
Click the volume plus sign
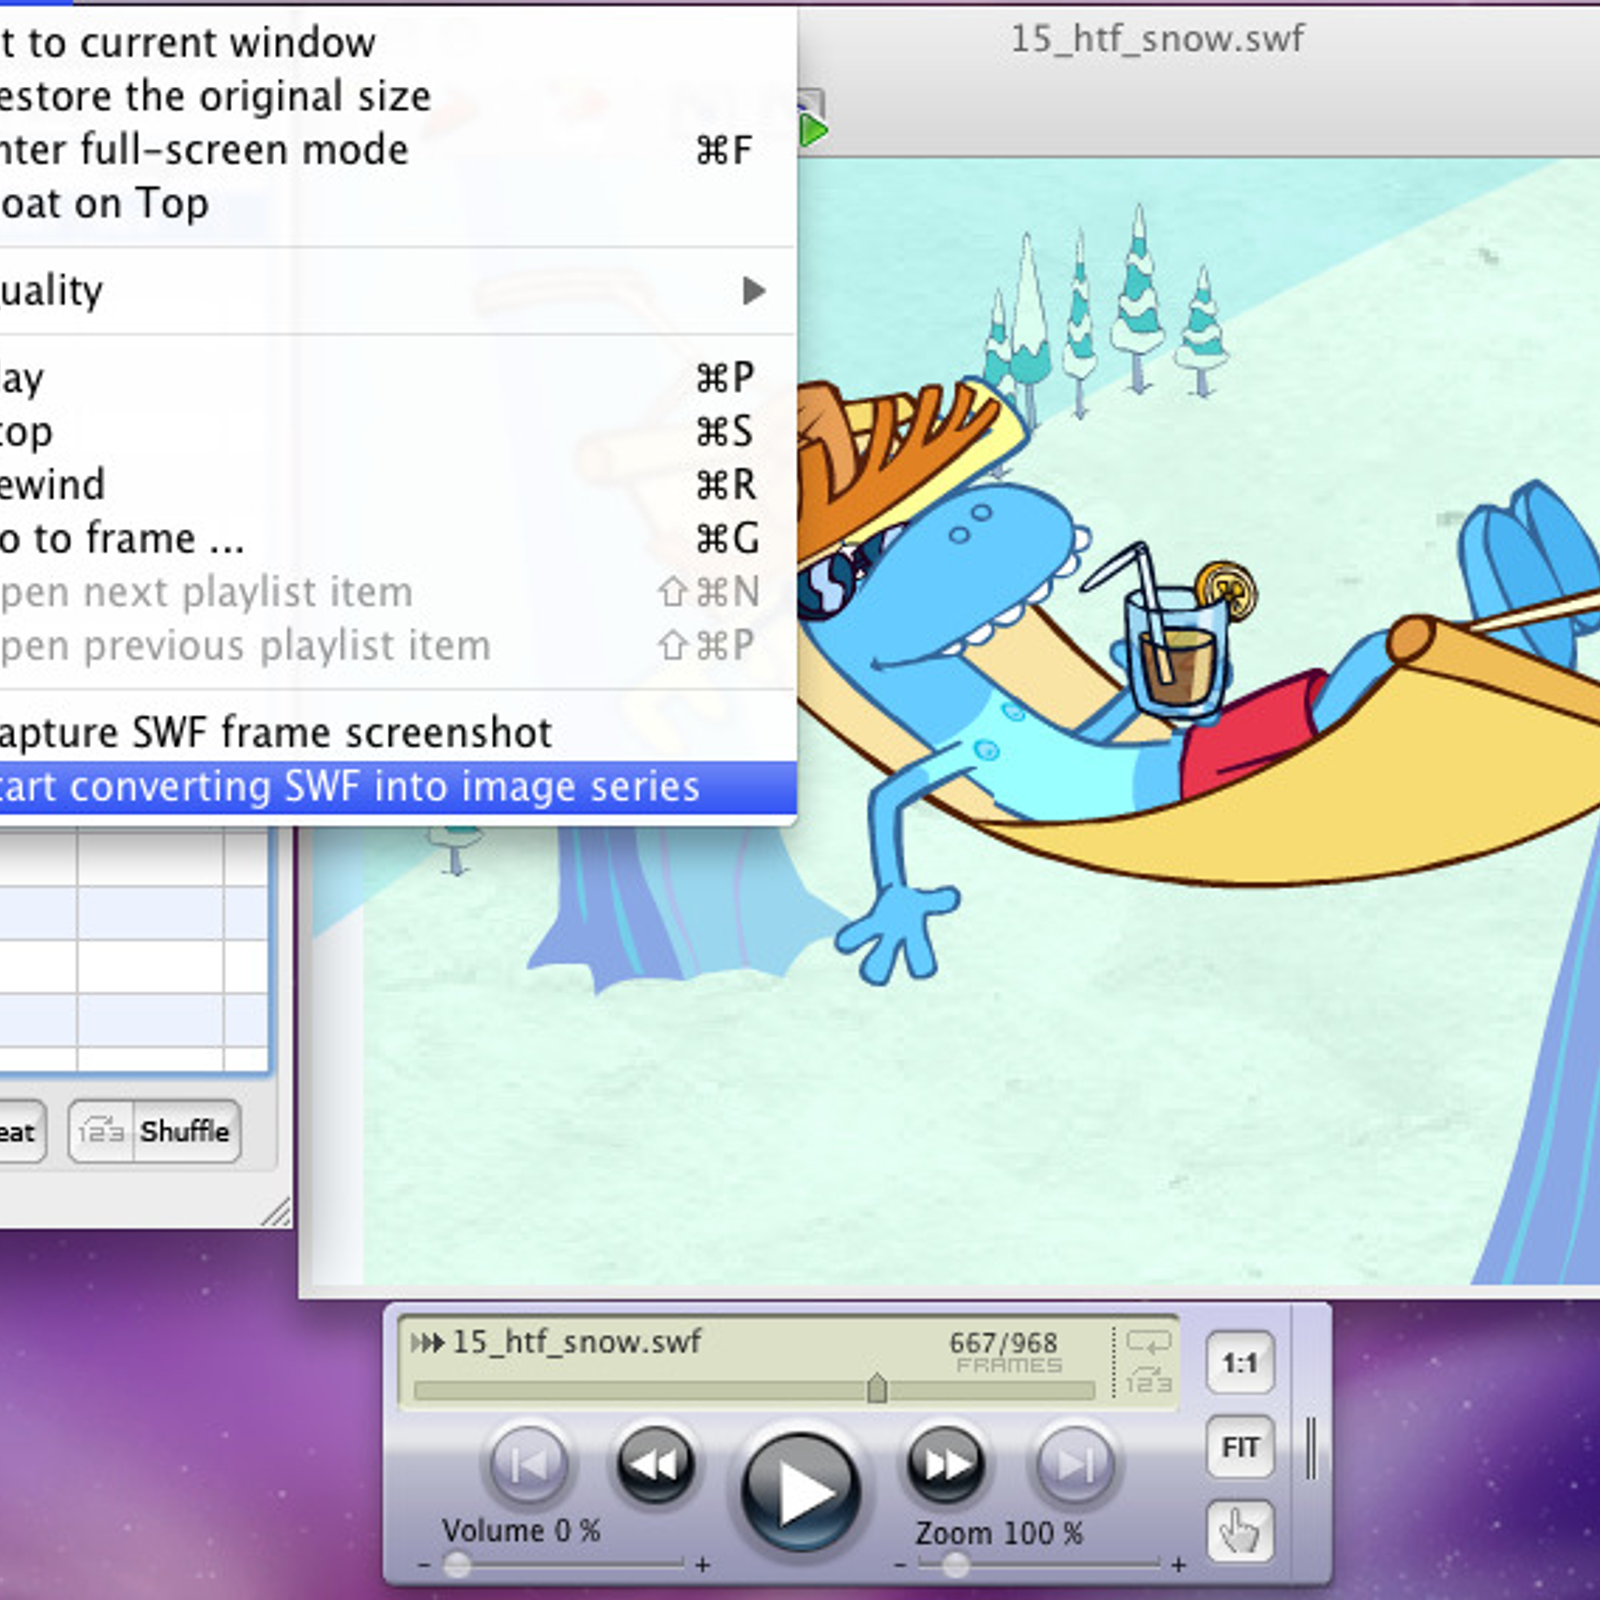click(x=703, y=1565)
